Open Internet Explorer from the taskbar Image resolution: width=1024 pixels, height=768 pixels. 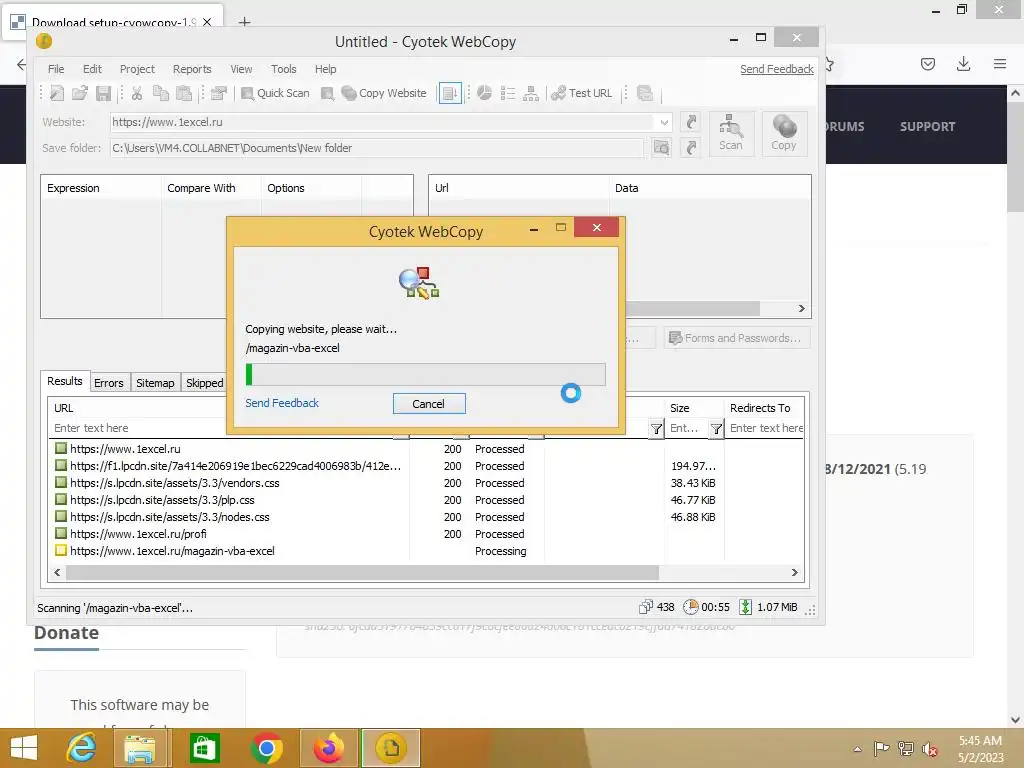(x=82, y=748)
